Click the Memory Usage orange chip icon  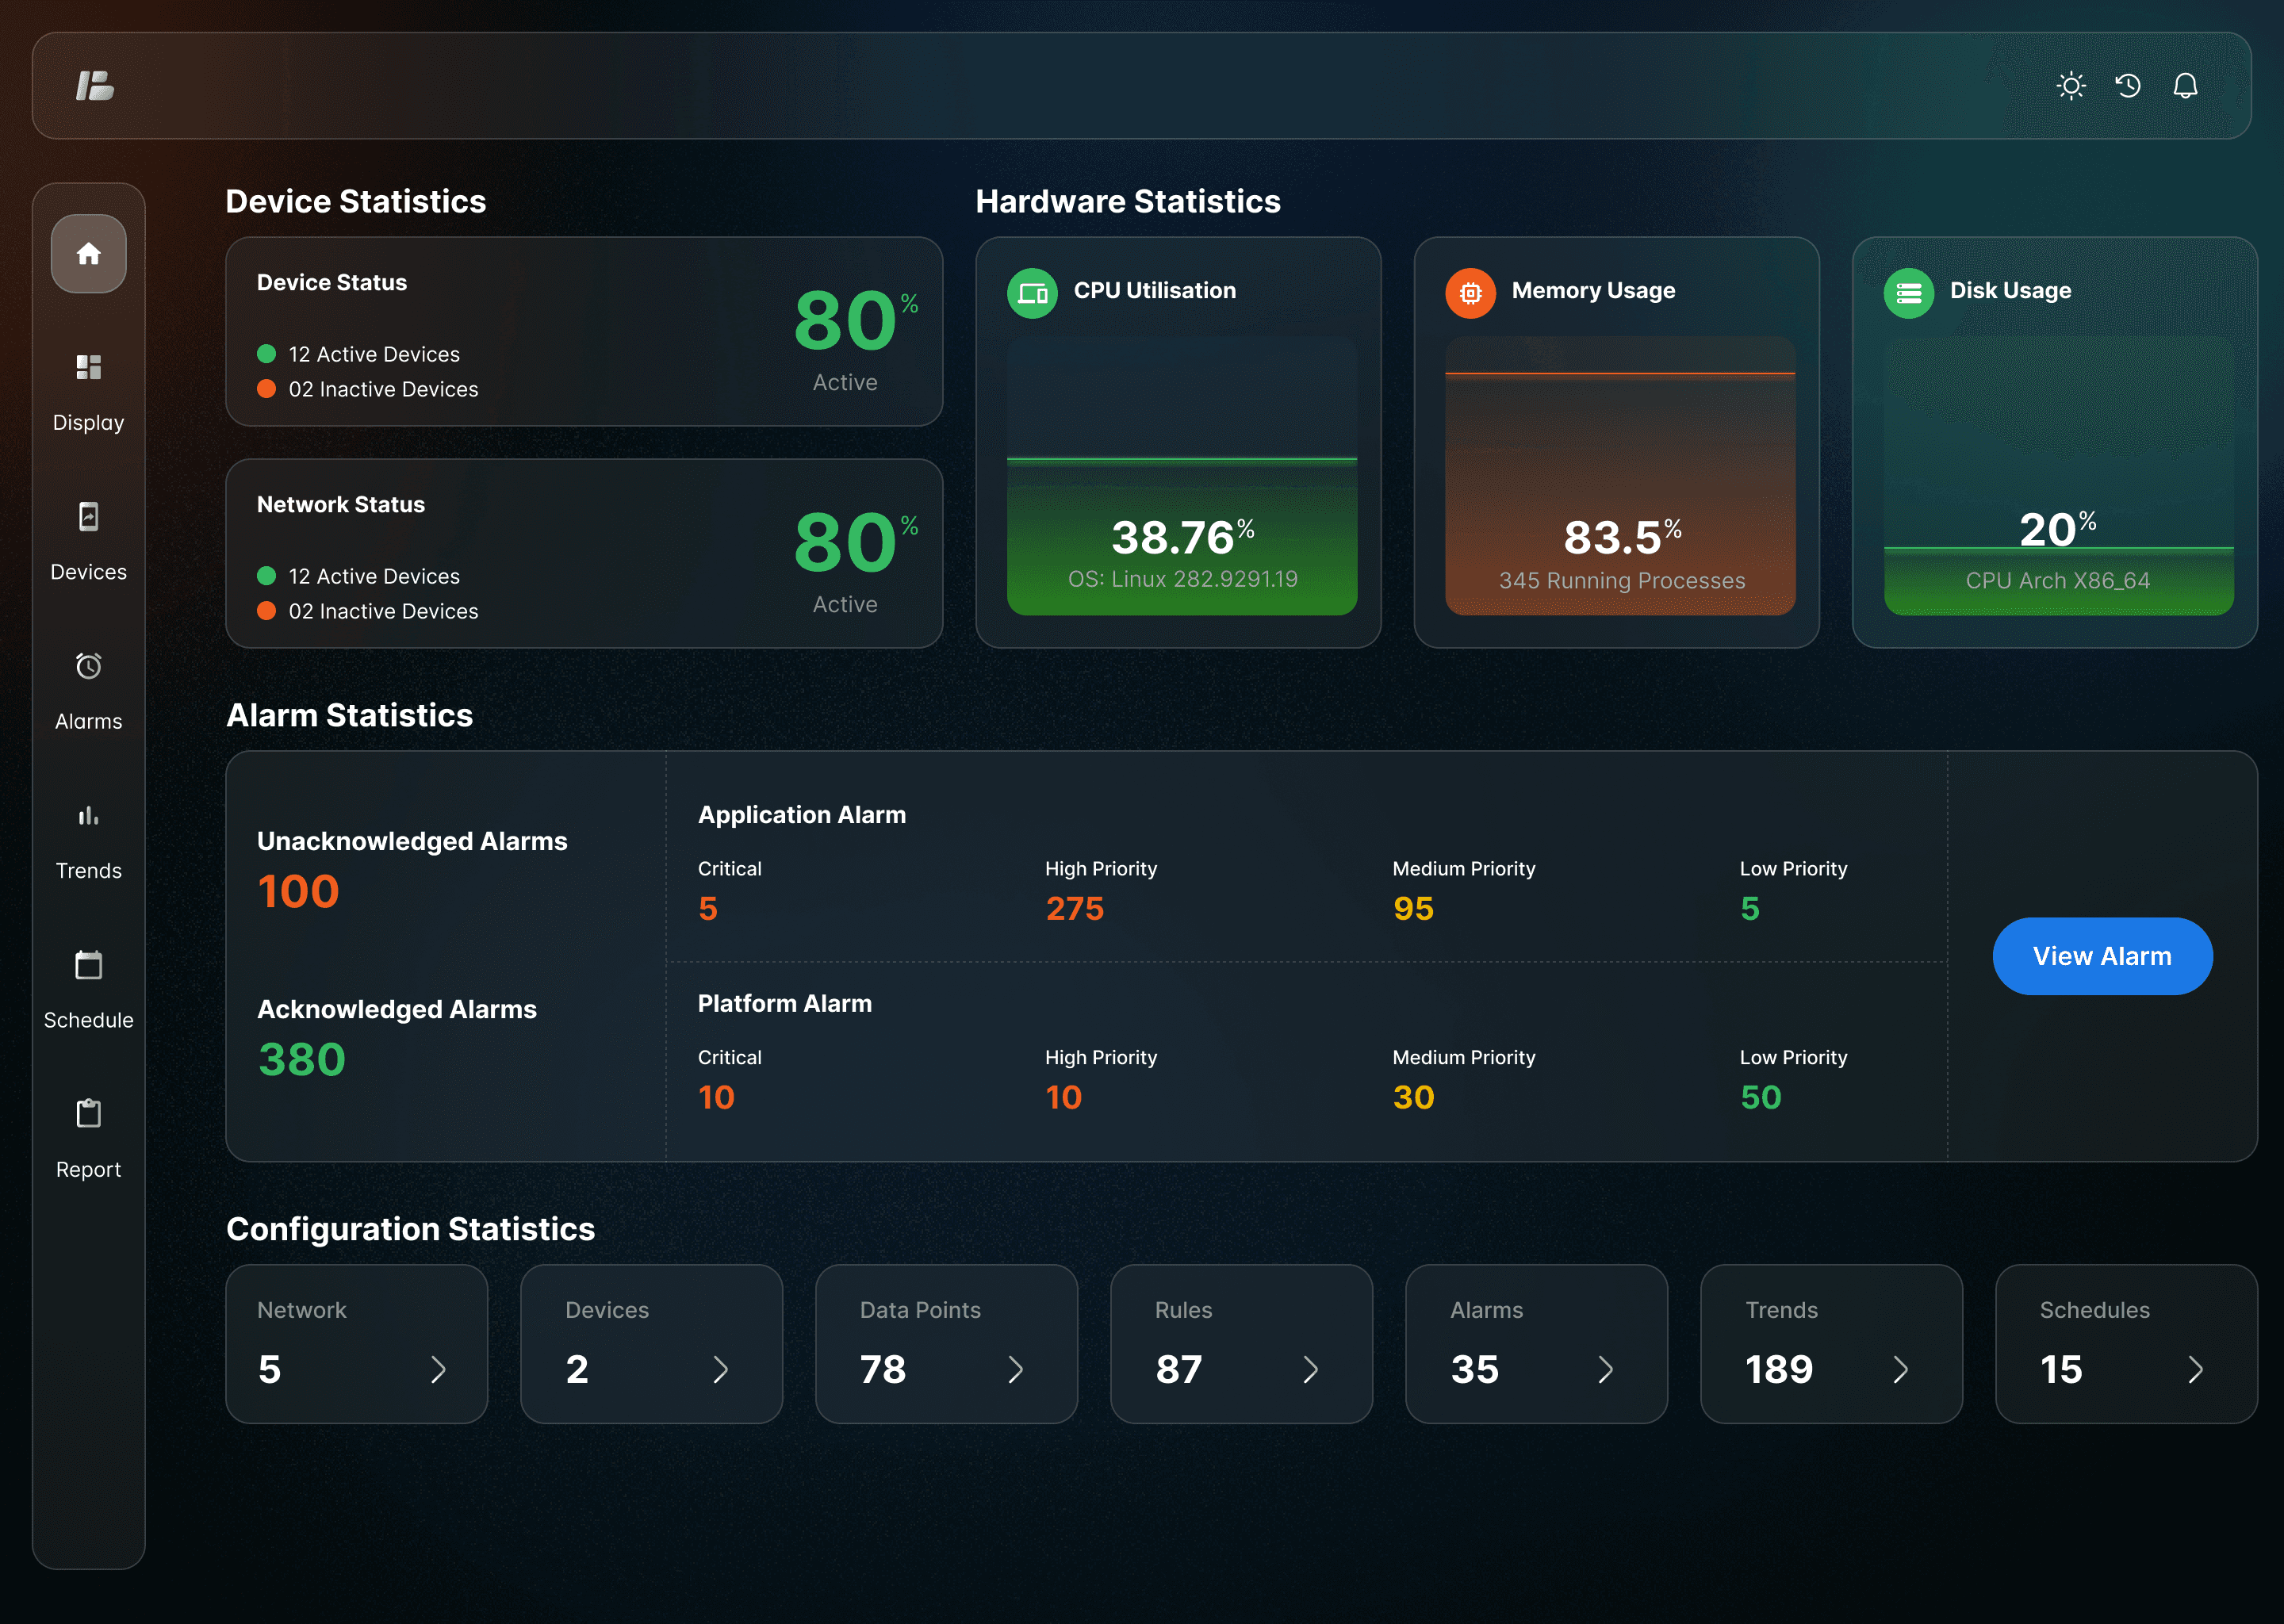[1470, 293]
